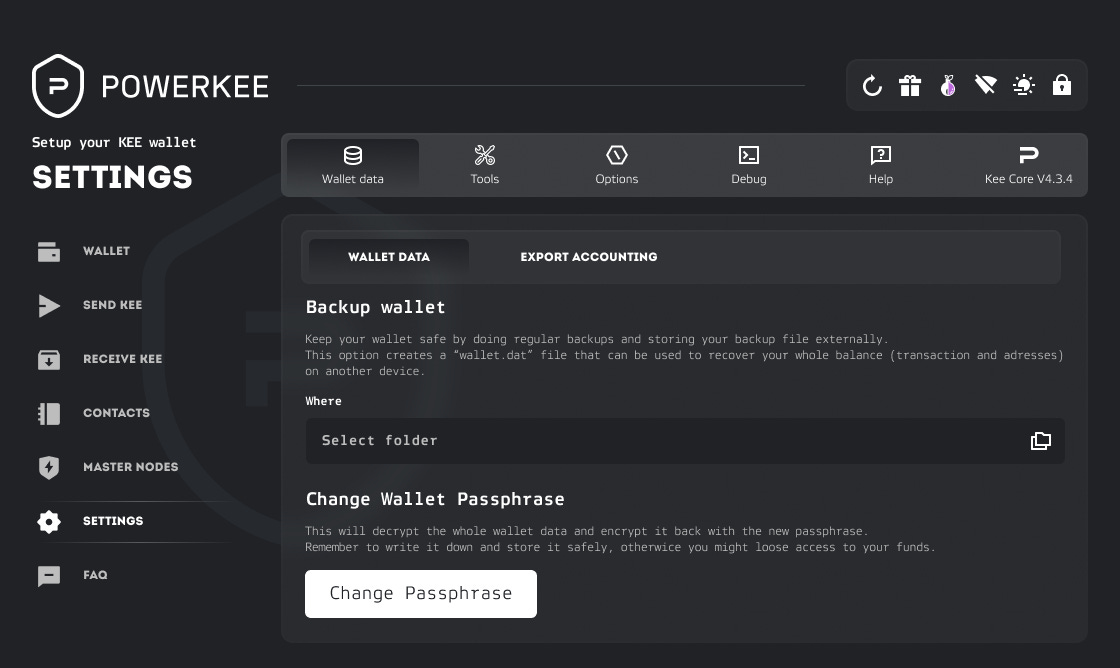Click the browse folder icon in field
This screenshot has width=1120, height=668.
(x=1041, y=441)
